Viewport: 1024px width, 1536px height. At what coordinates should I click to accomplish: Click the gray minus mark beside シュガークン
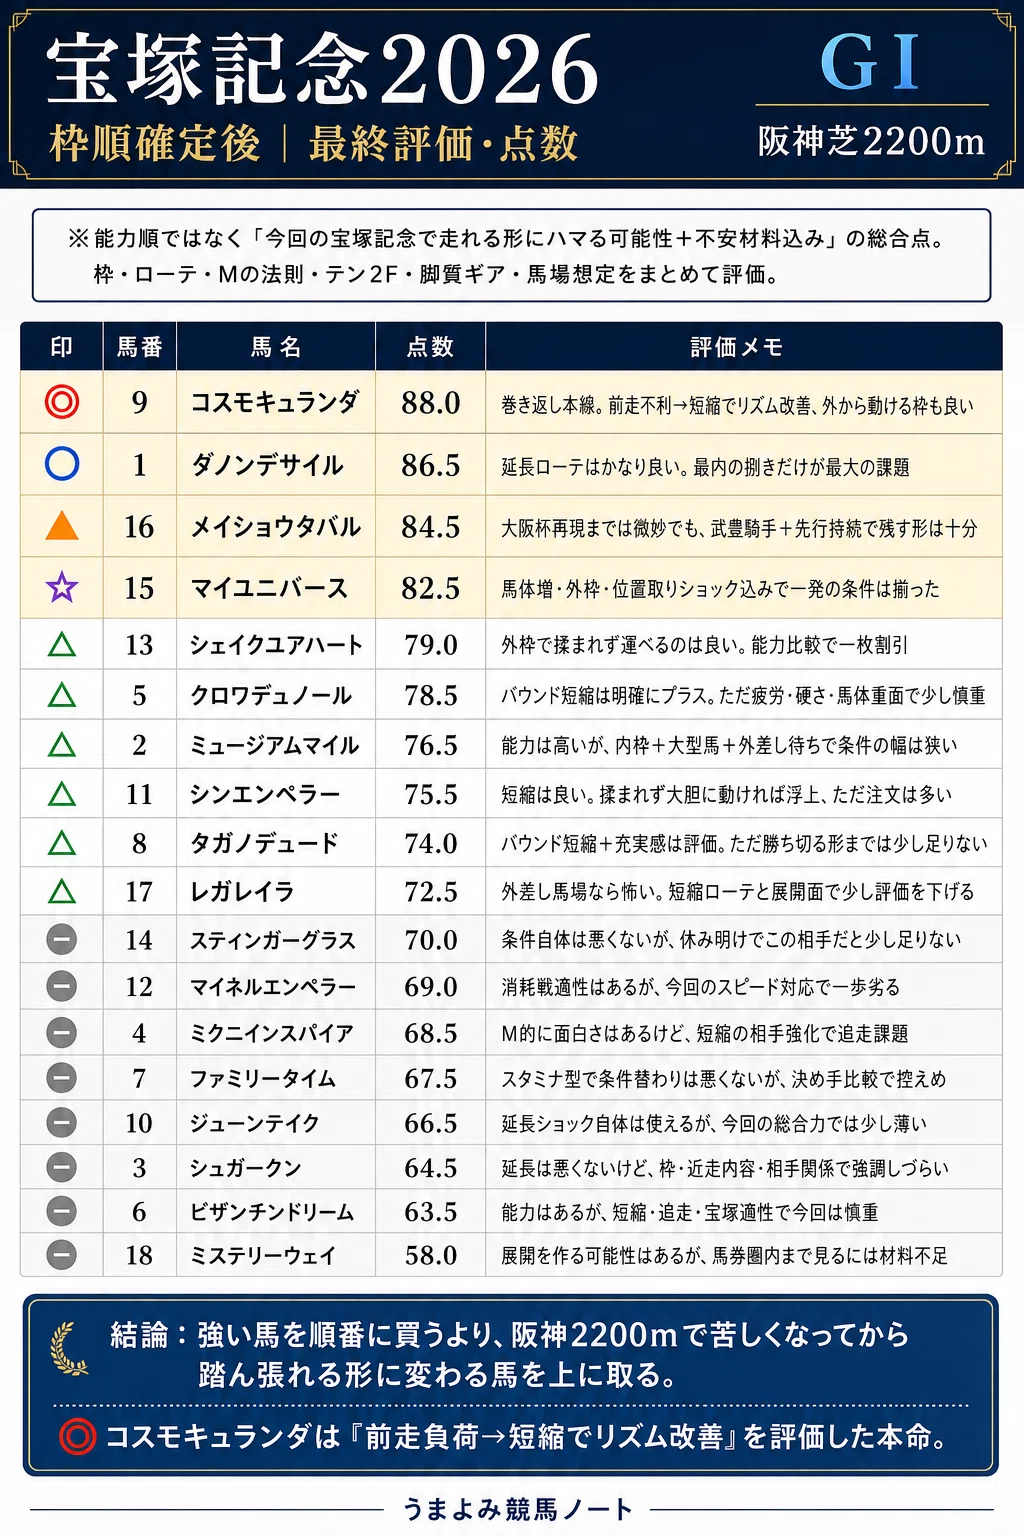62,1167
